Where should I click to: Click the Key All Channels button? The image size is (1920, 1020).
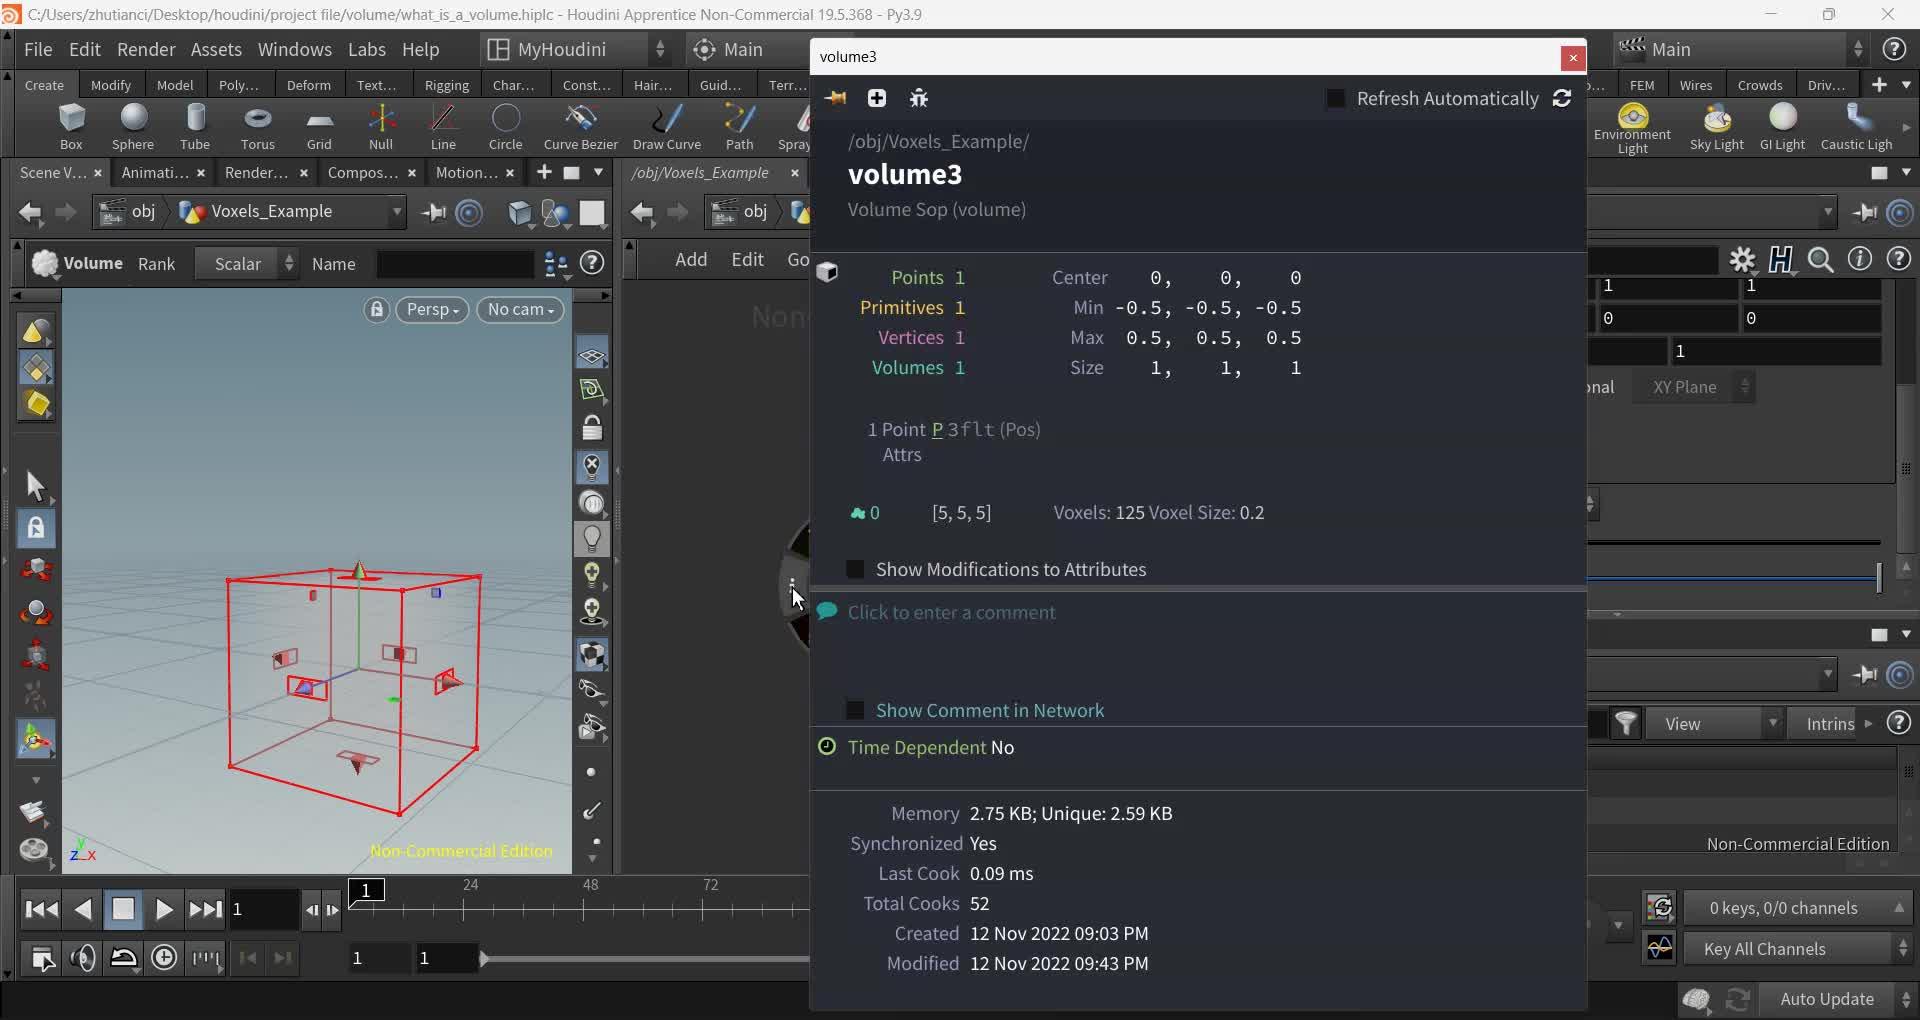tap(1765, 949)
